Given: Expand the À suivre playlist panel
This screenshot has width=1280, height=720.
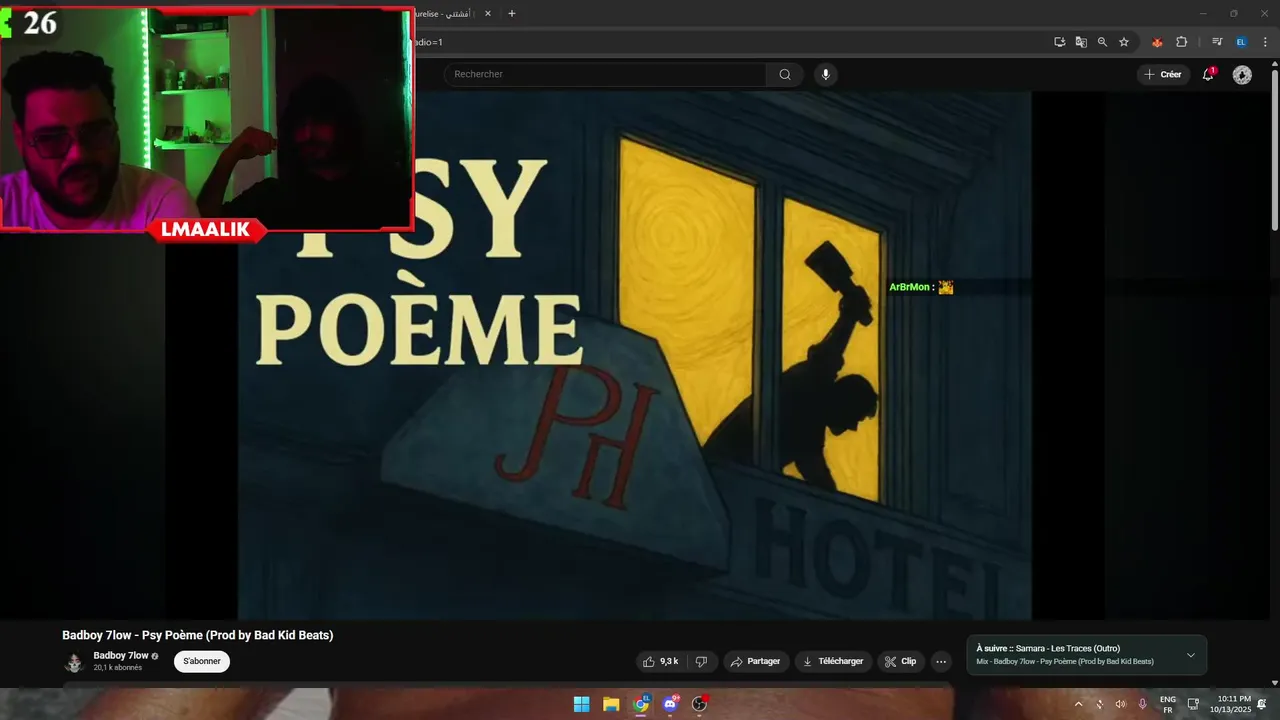Looking at the screenshot, I should [x=1190, y=655].
